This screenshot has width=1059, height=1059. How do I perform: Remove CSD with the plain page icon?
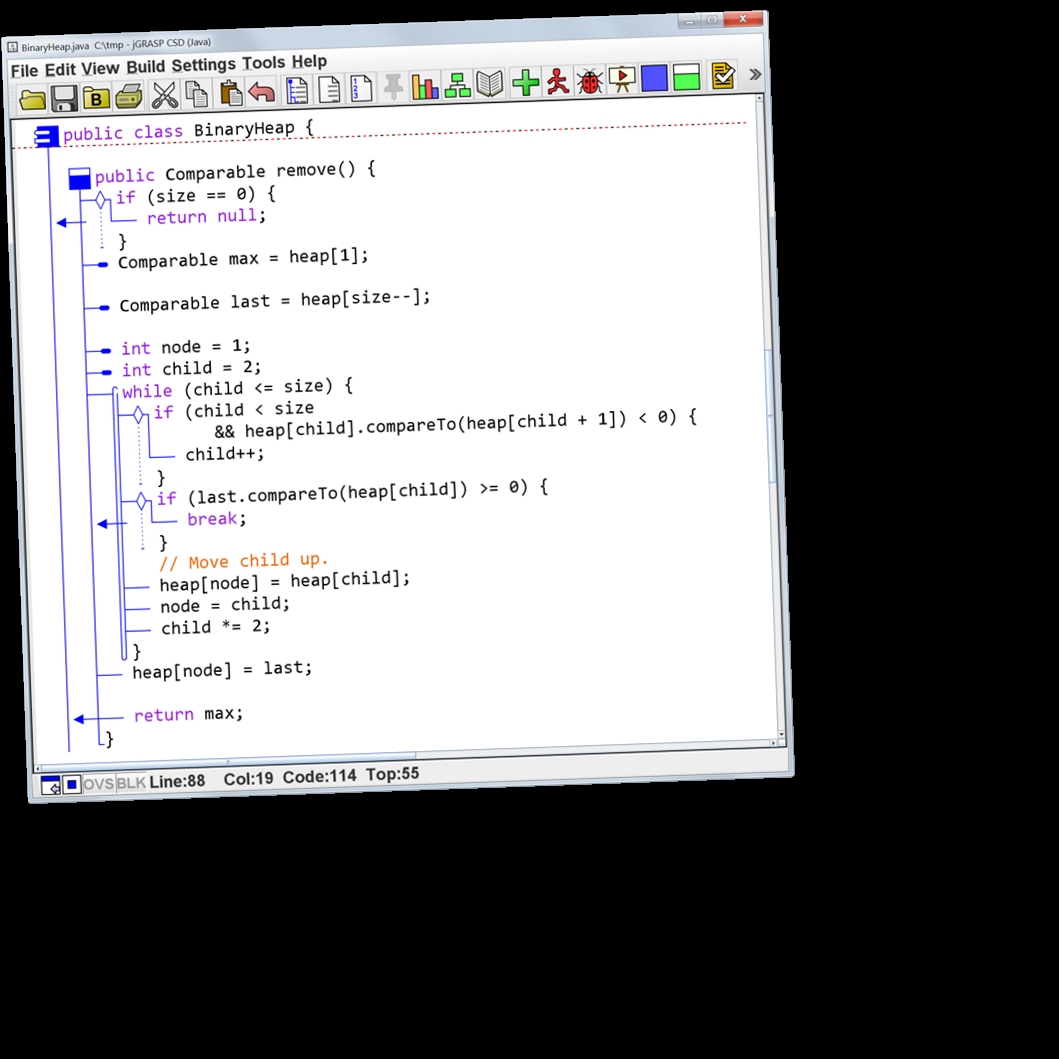(x=328, y=89)
